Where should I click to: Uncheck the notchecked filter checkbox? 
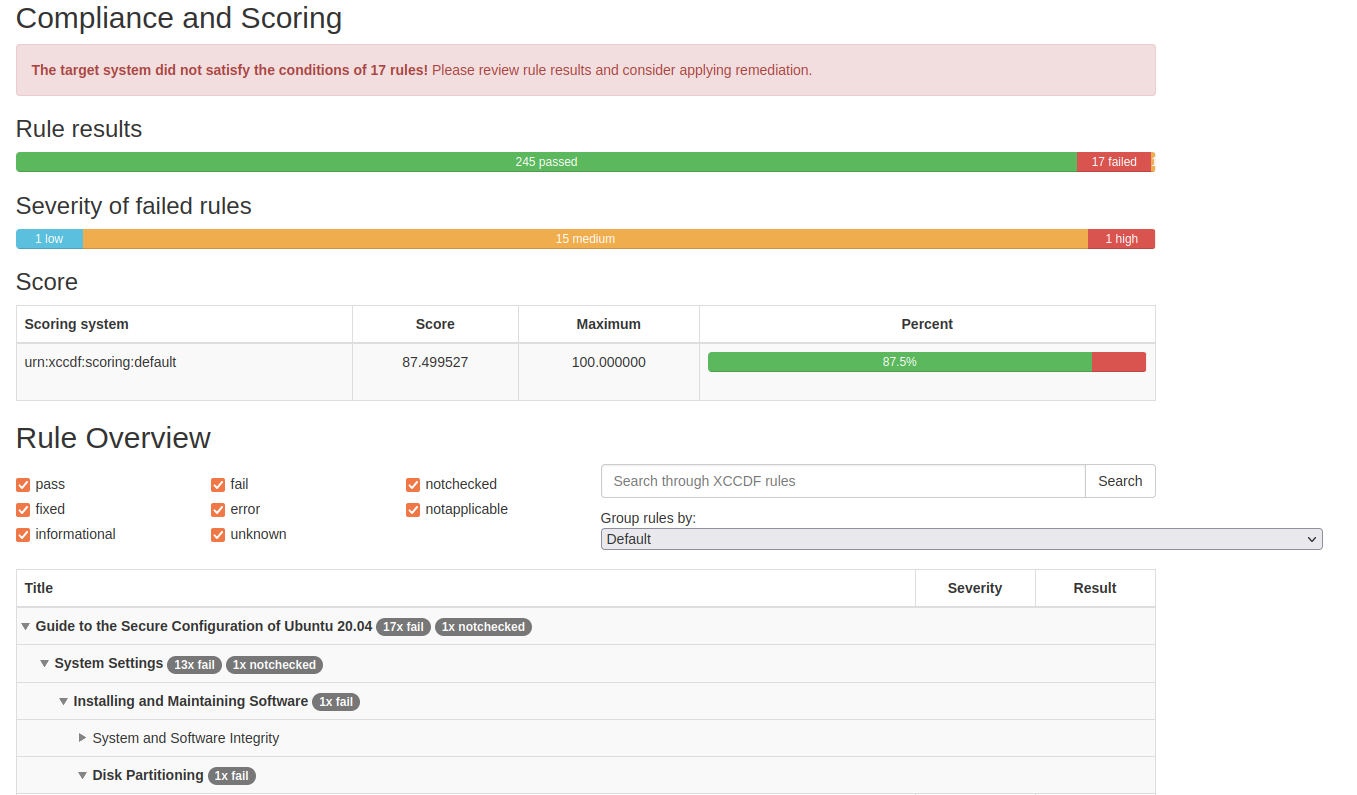point(413,485)
